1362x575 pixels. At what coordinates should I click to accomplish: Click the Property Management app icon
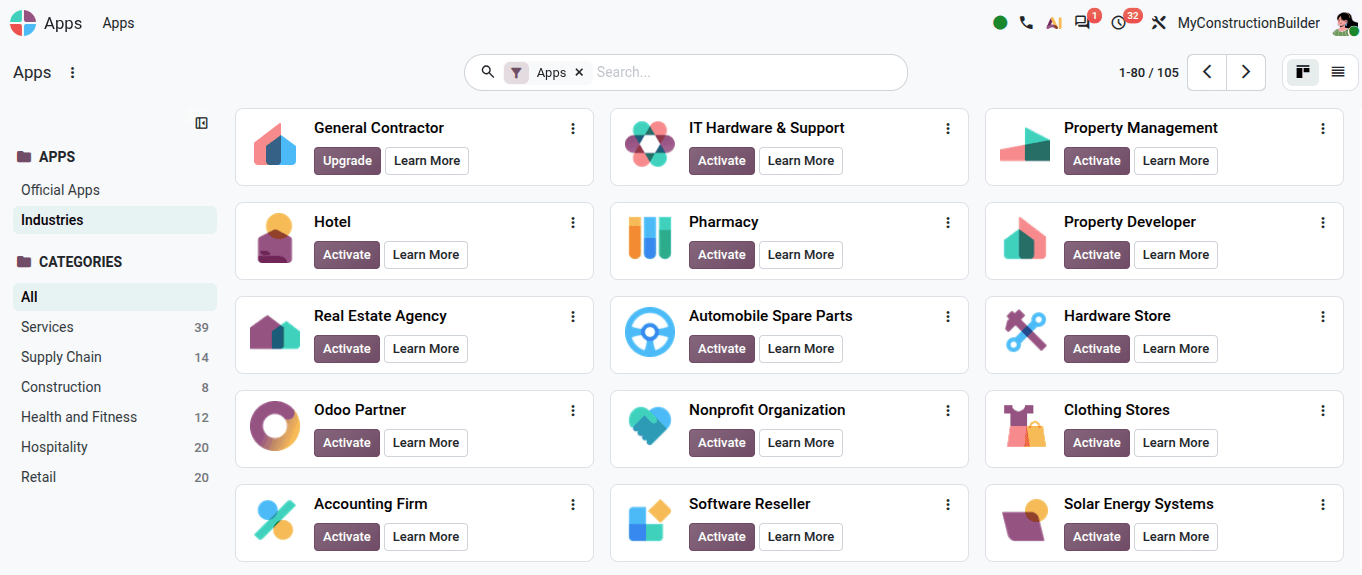coord(1024,146)
